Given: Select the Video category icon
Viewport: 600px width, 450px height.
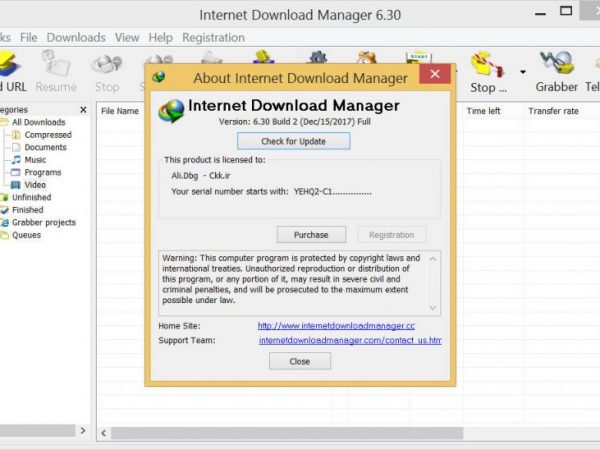Looking at the screenshot, I should click(x=16, y=185).
